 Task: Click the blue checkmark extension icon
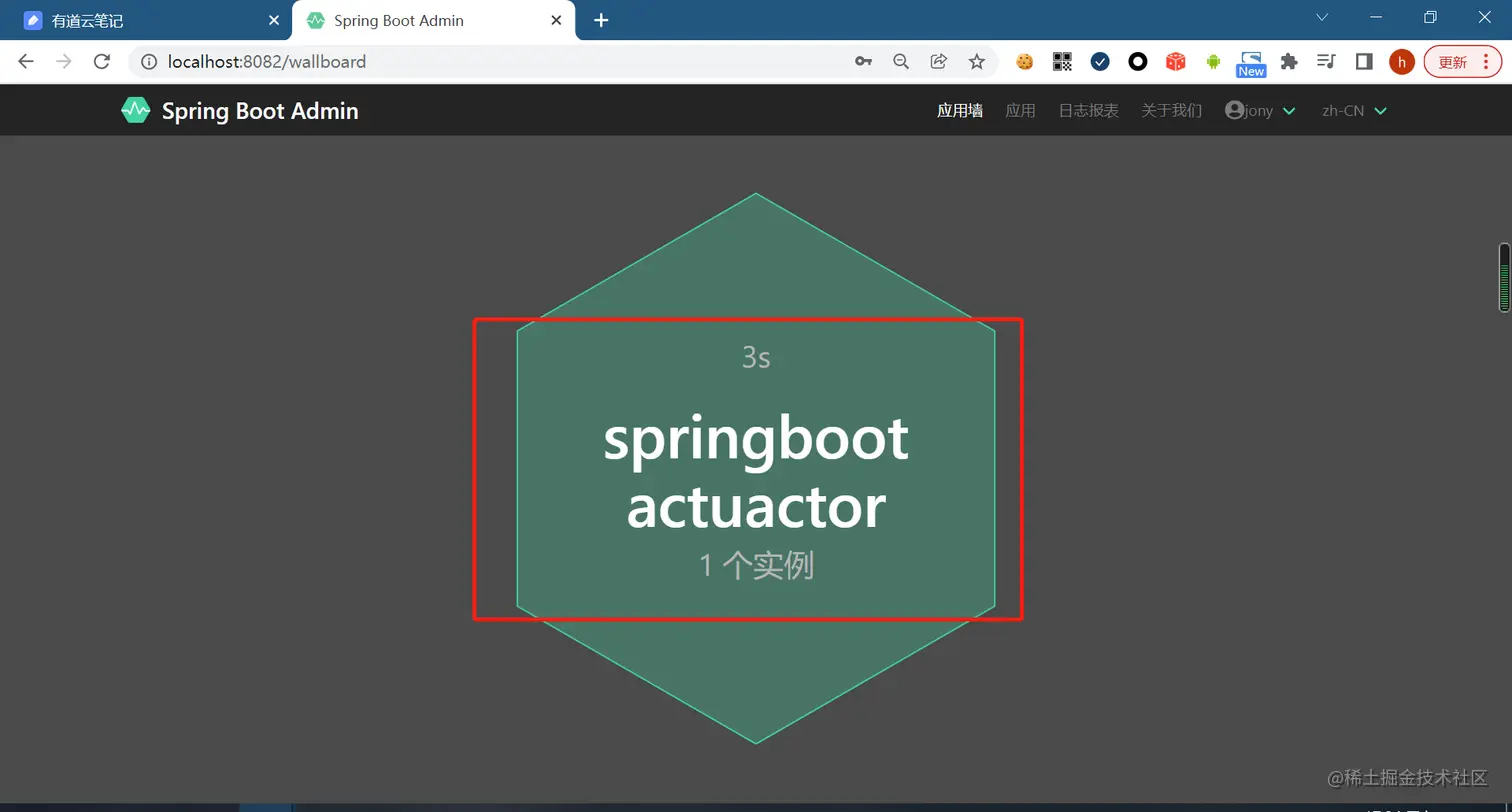(1100, 62)
